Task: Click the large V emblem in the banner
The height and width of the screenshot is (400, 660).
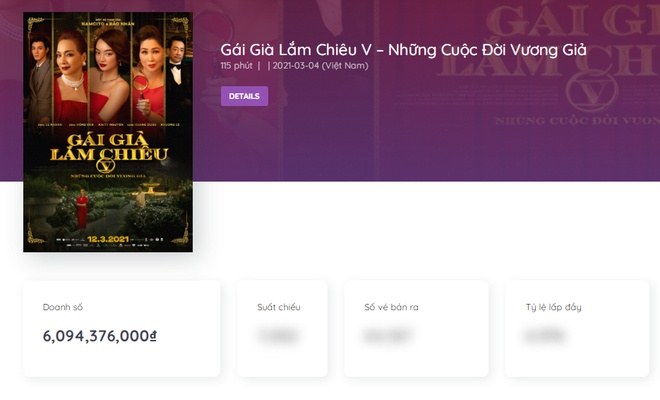Action: (591, 91)
